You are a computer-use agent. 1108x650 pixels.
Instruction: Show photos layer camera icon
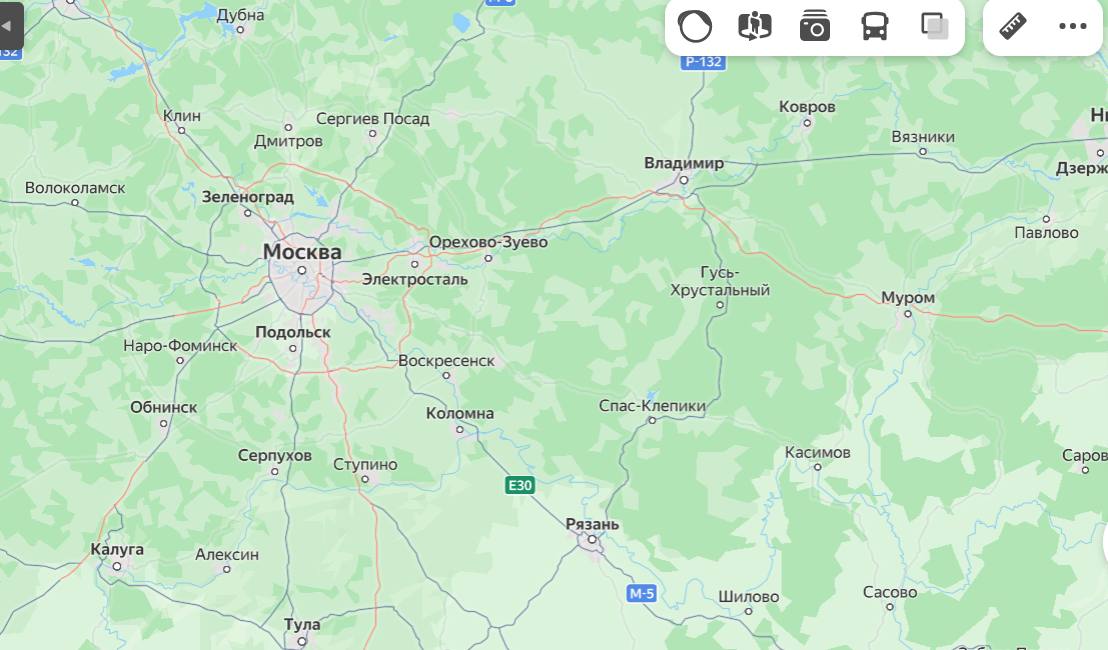coord(815,27)
